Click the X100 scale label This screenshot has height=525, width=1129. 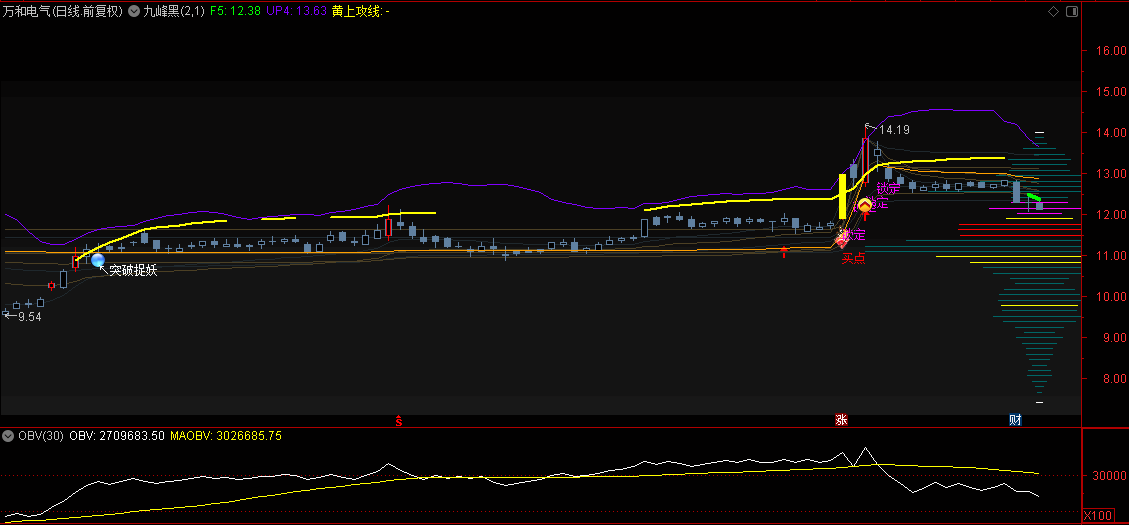point(1098,515)
